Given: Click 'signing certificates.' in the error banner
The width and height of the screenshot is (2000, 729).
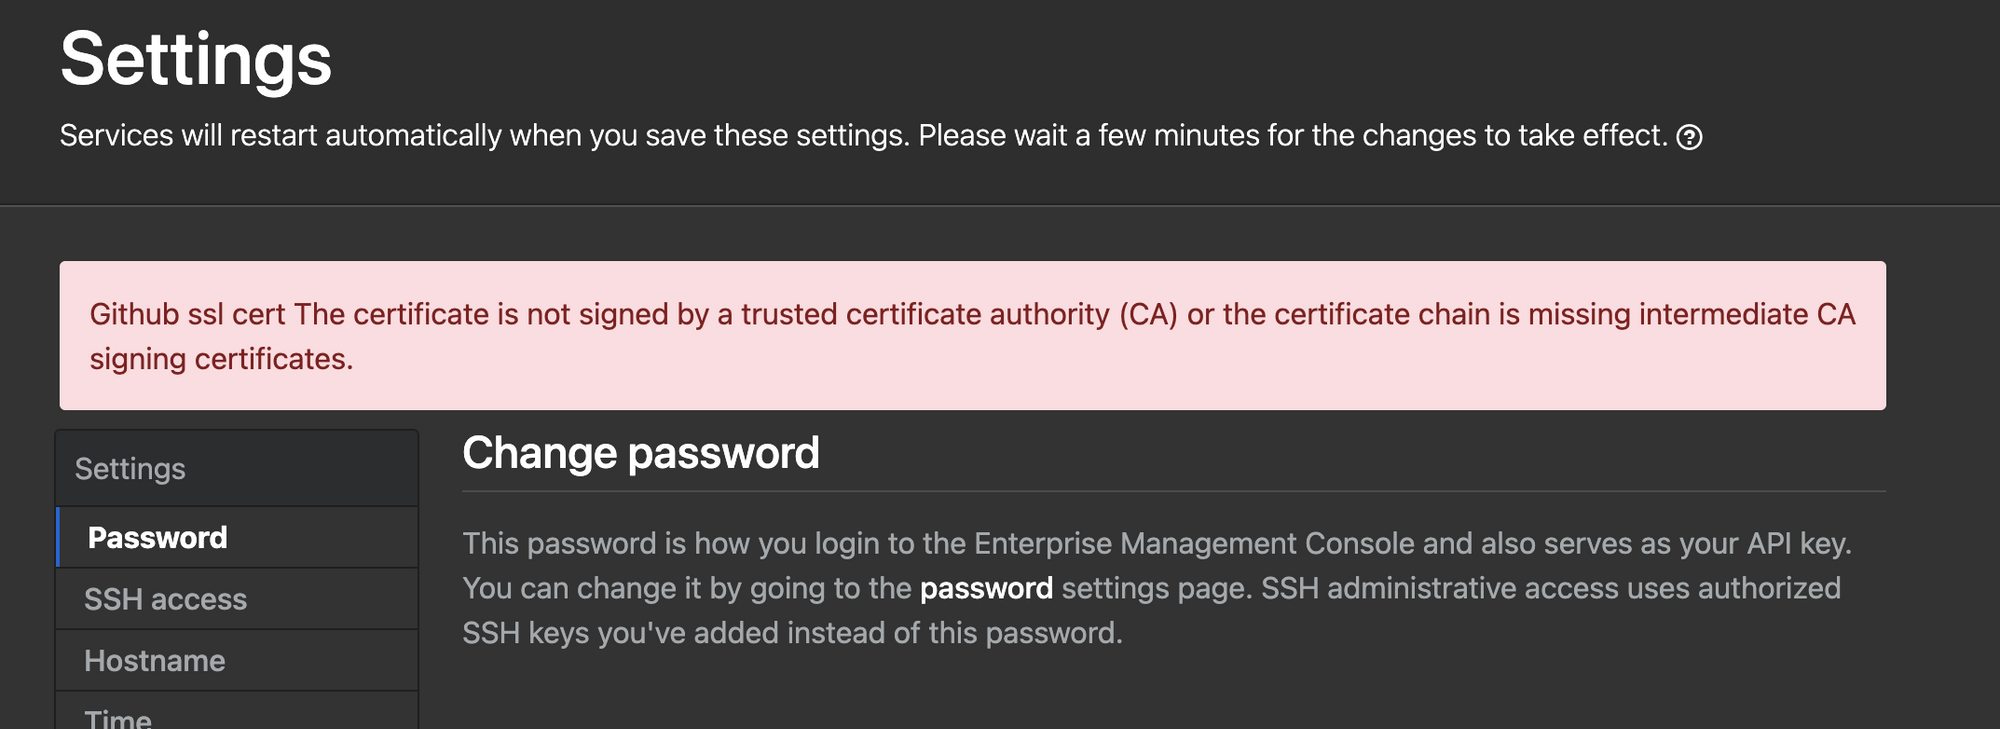Looking at the screenshot, I should tap(221, 359).
